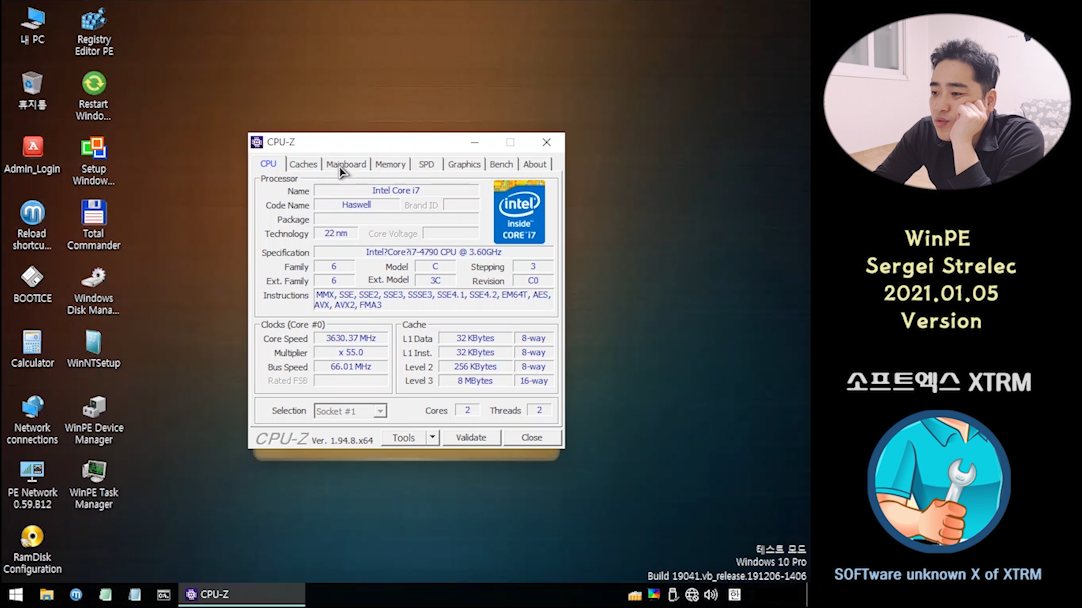The height and width of the screenshot is (608, 1082).
Task: Select the Calculator desktop icon
Action: click(32, 349)
